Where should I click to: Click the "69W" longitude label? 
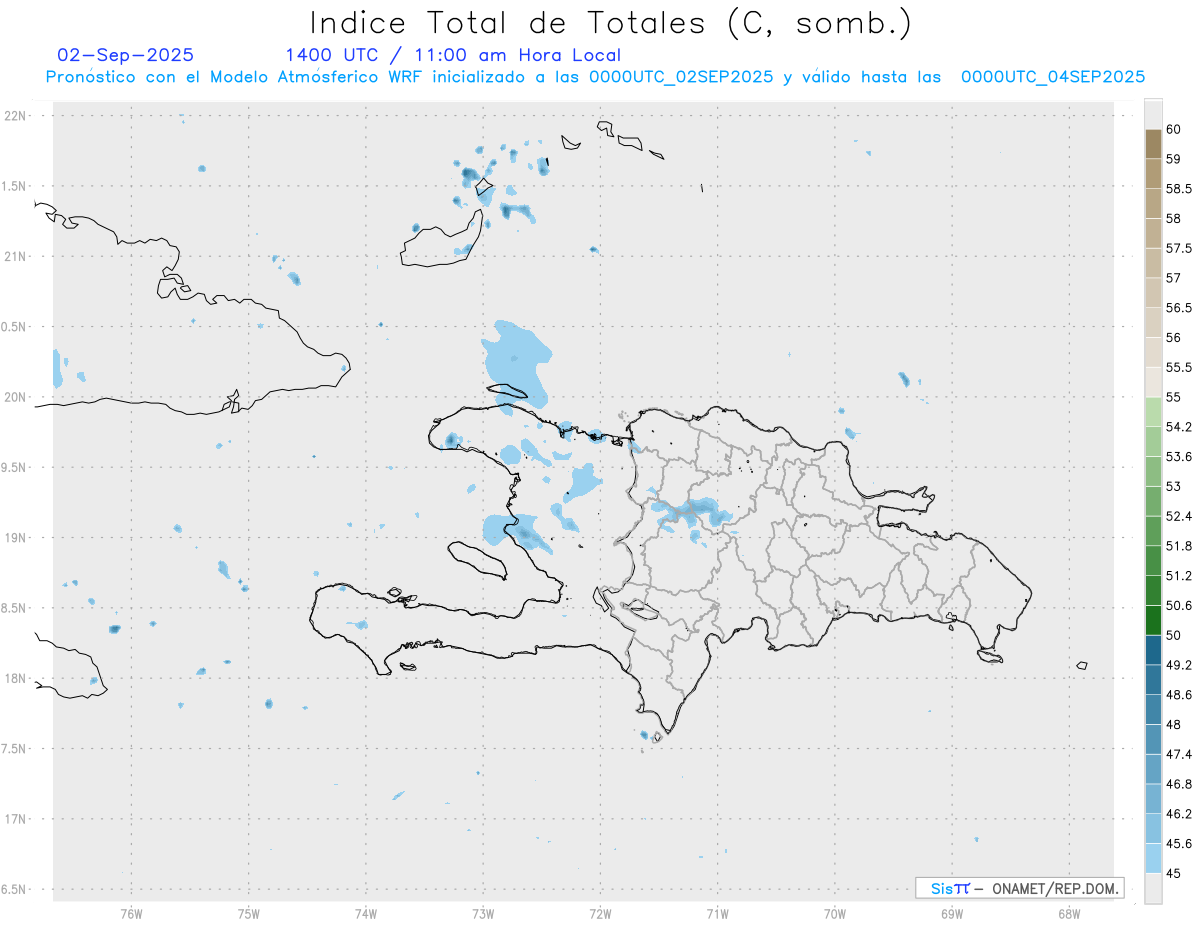[x=952, y=914]
